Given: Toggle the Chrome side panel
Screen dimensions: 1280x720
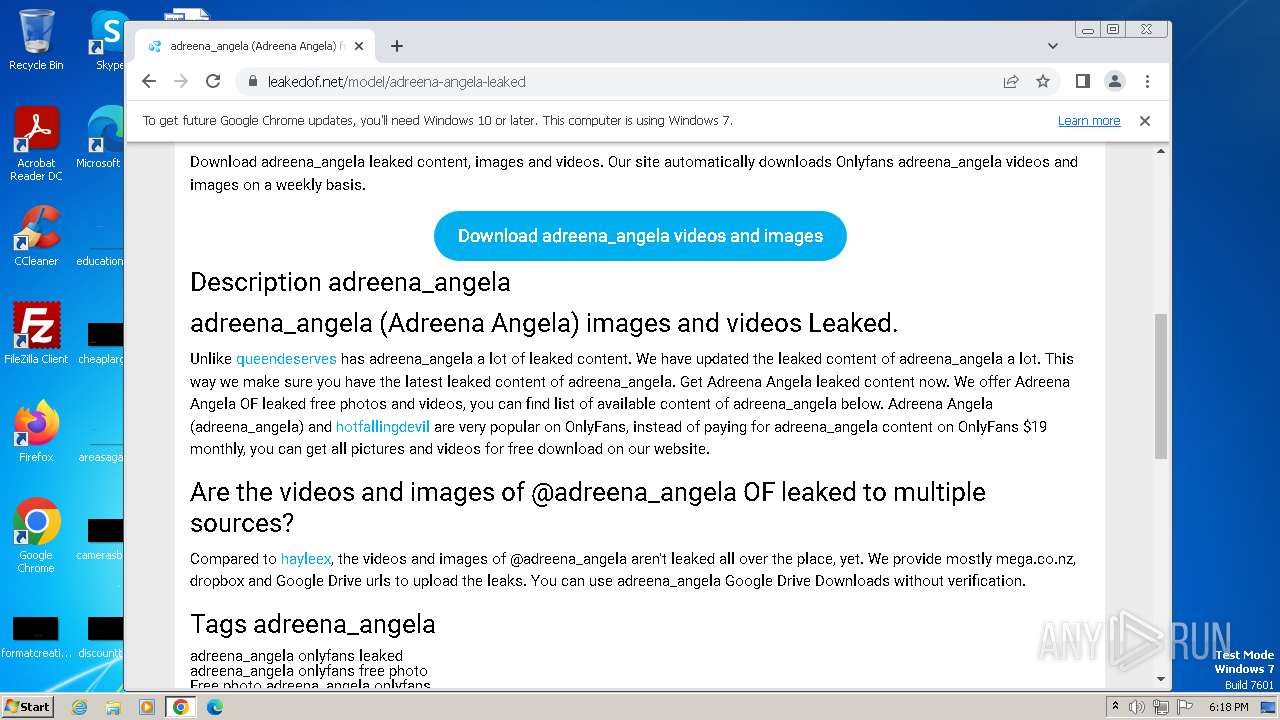Looking at the screenshot, I should (x=1082, y=81).
